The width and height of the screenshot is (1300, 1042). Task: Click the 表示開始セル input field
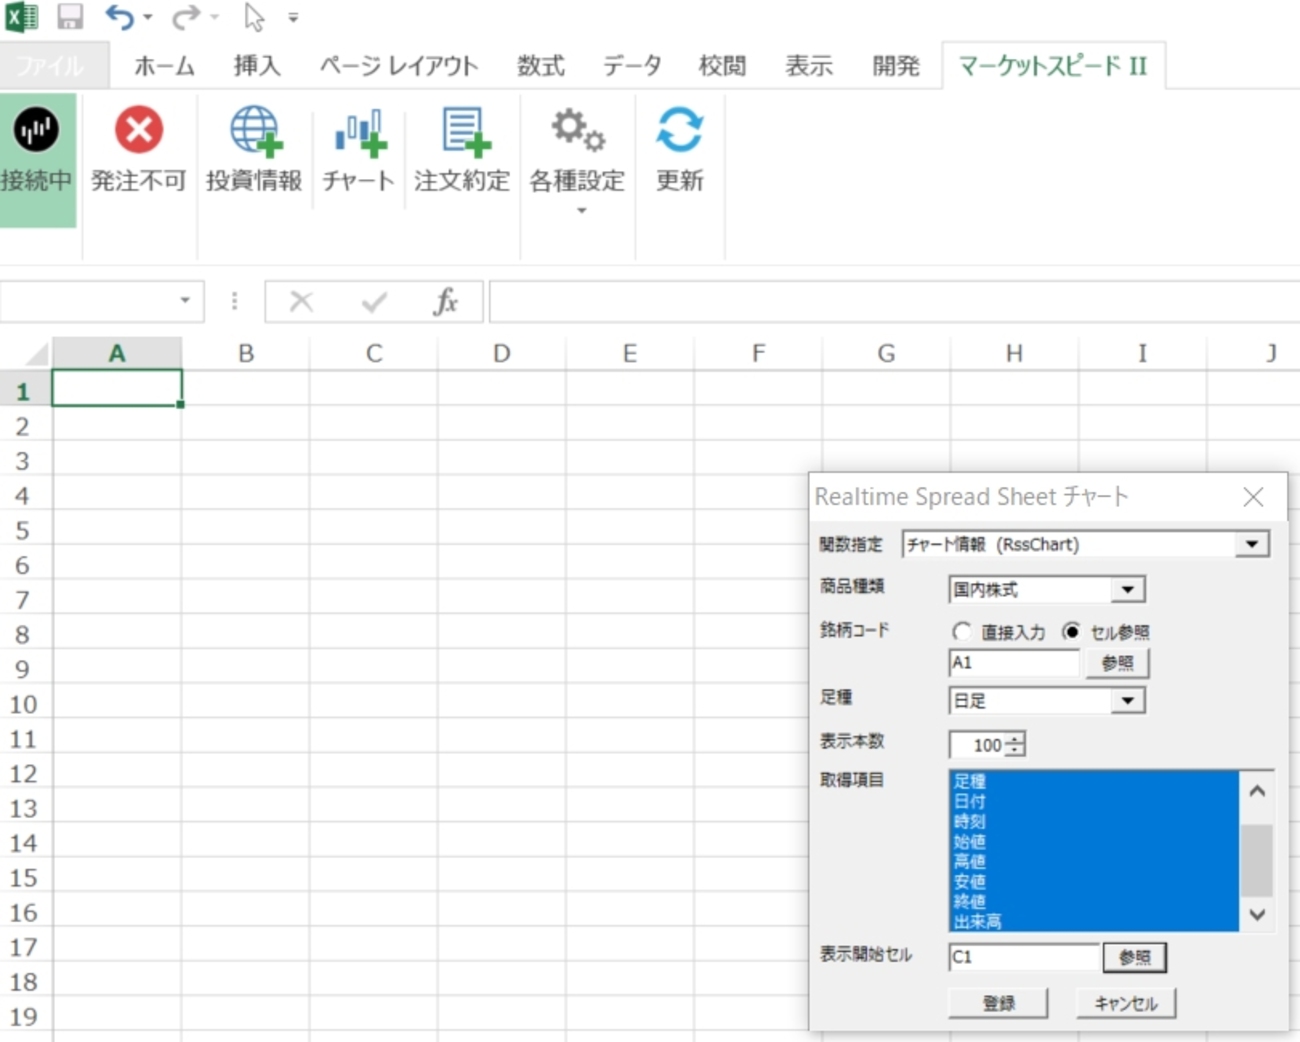click(1020, 957)
